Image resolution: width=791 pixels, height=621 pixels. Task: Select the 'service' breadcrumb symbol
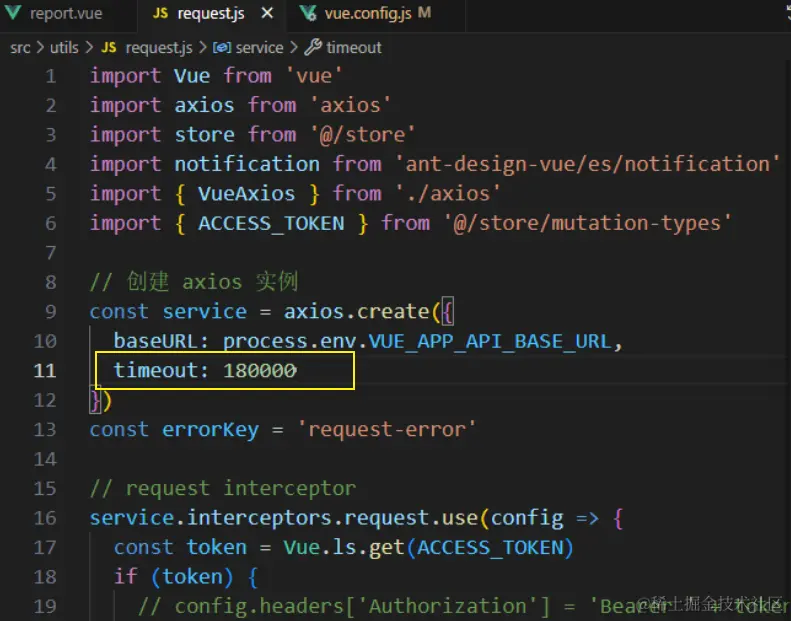click(259, 48)
